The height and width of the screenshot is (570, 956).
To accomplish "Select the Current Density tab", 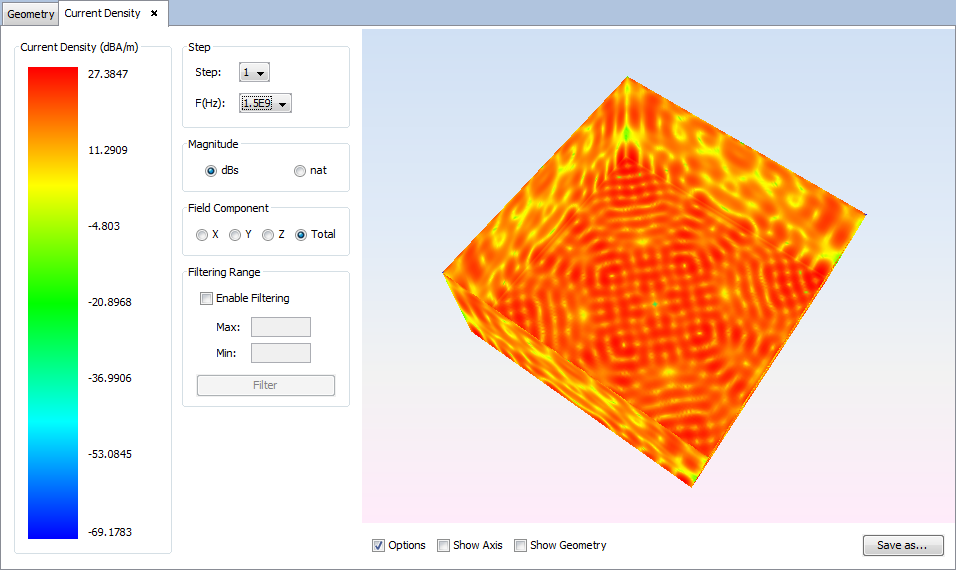I will point(103,14).
